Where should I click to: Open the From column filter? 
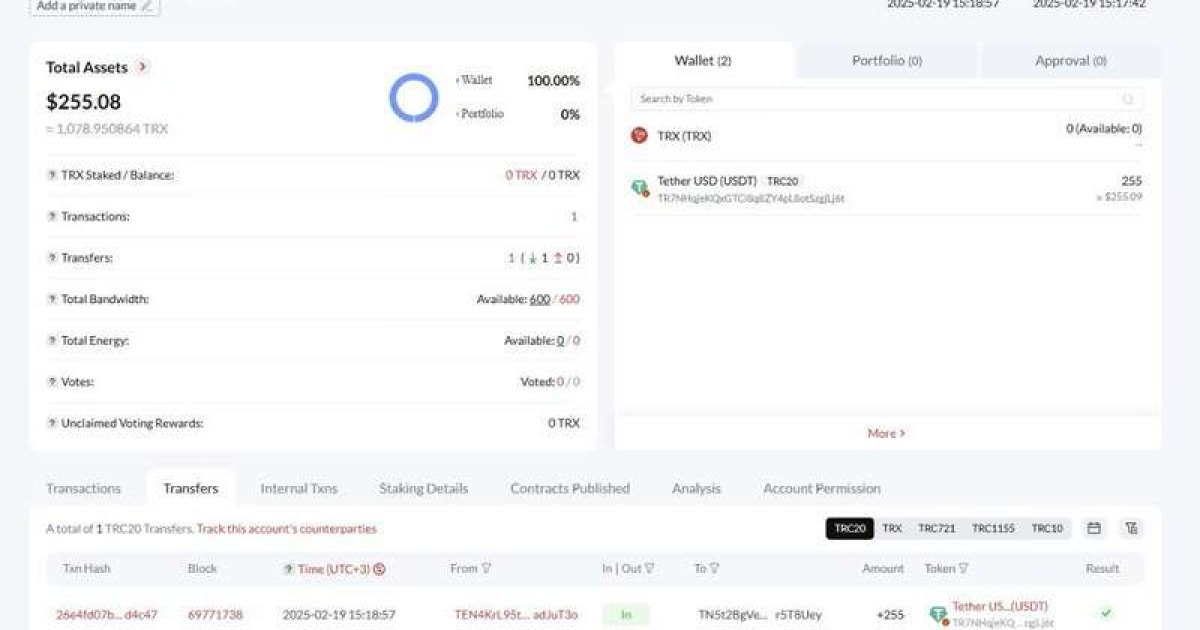[x=487, y=569]
